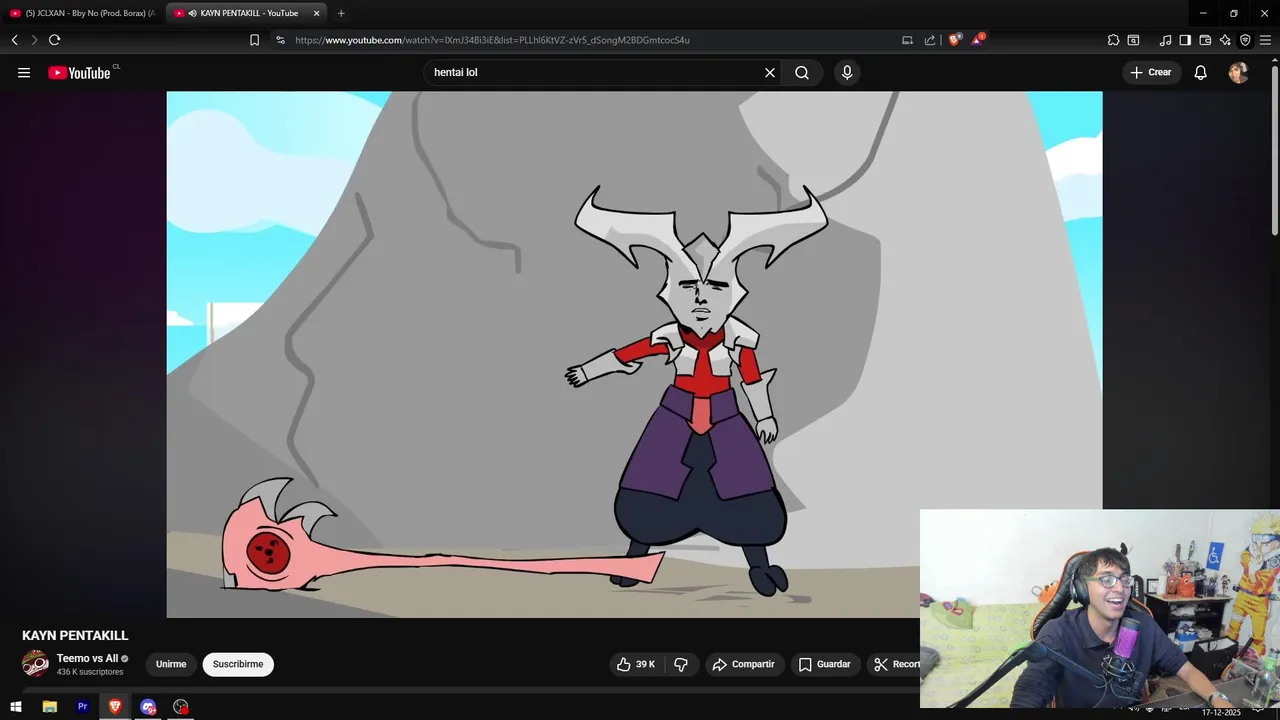Open YouTube notifications bell
The height and width of the screenshot is (720, 1280).
[x=1201, y=72]
